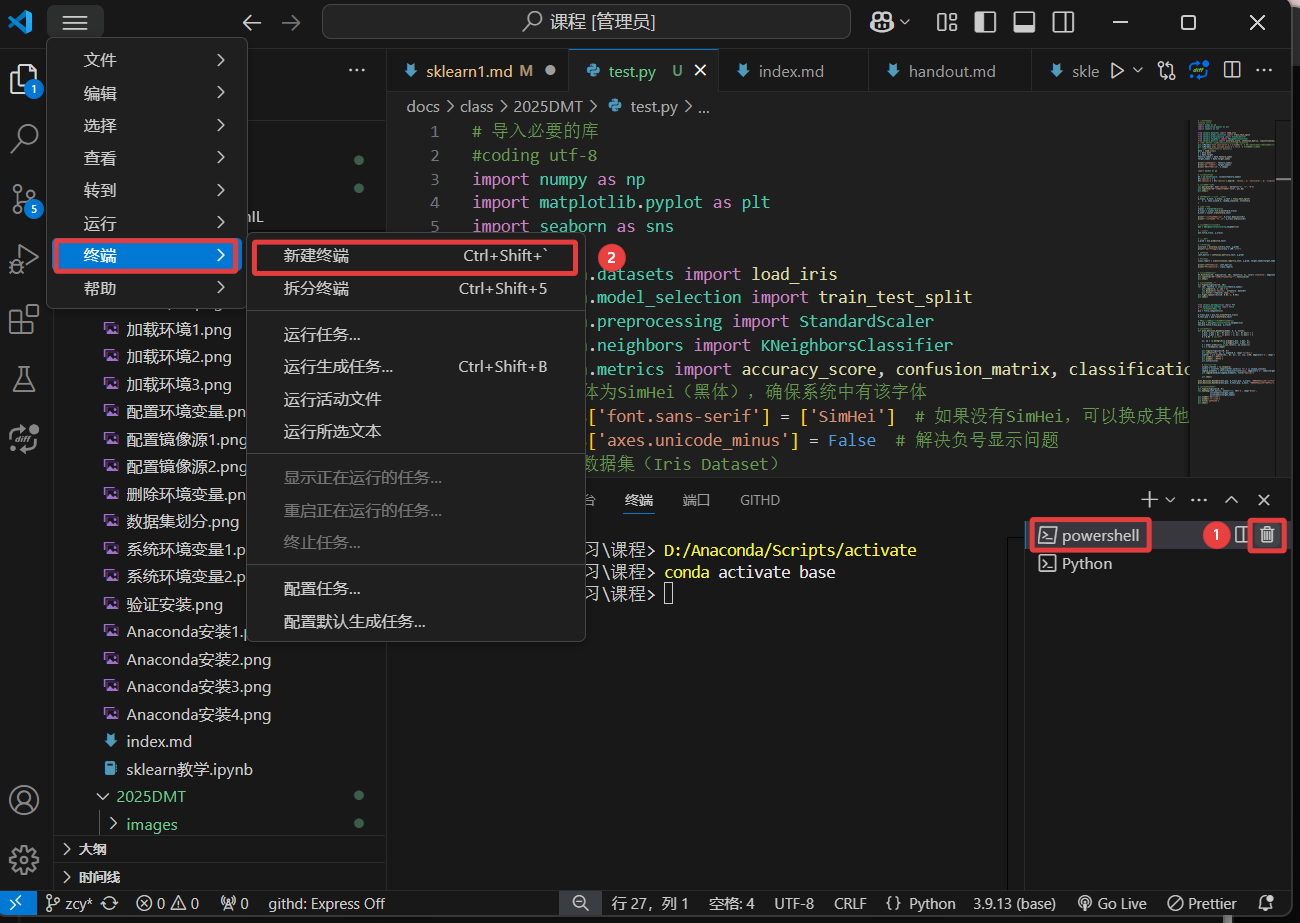
Task: Open the Explorer view in activity bar
Action: [23, 80]
